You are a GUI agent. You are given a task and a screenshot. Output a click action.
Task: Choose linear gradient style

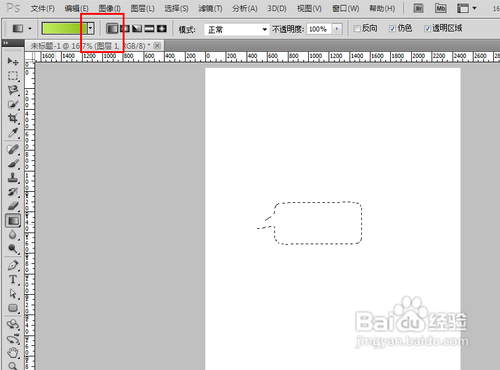(x=112, y=29)
